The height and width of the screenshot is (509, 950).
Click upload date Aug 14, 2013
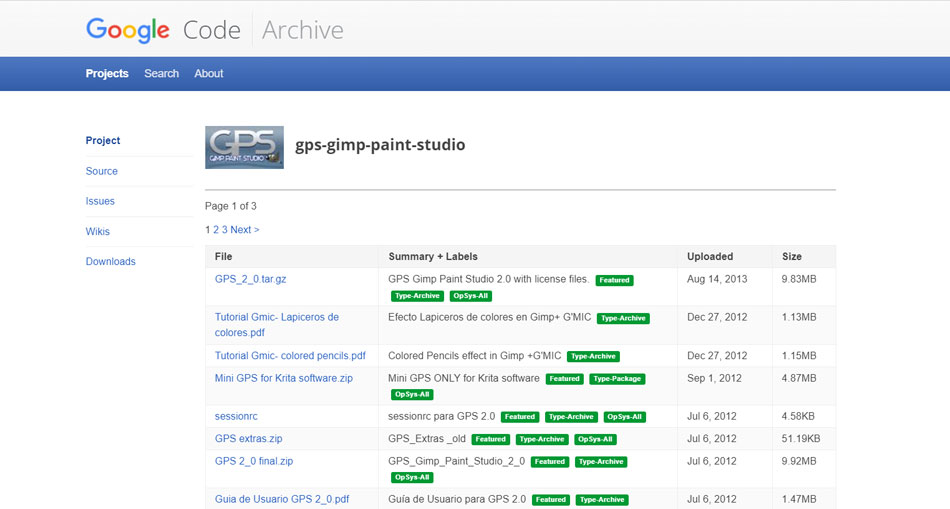[717, 279]
